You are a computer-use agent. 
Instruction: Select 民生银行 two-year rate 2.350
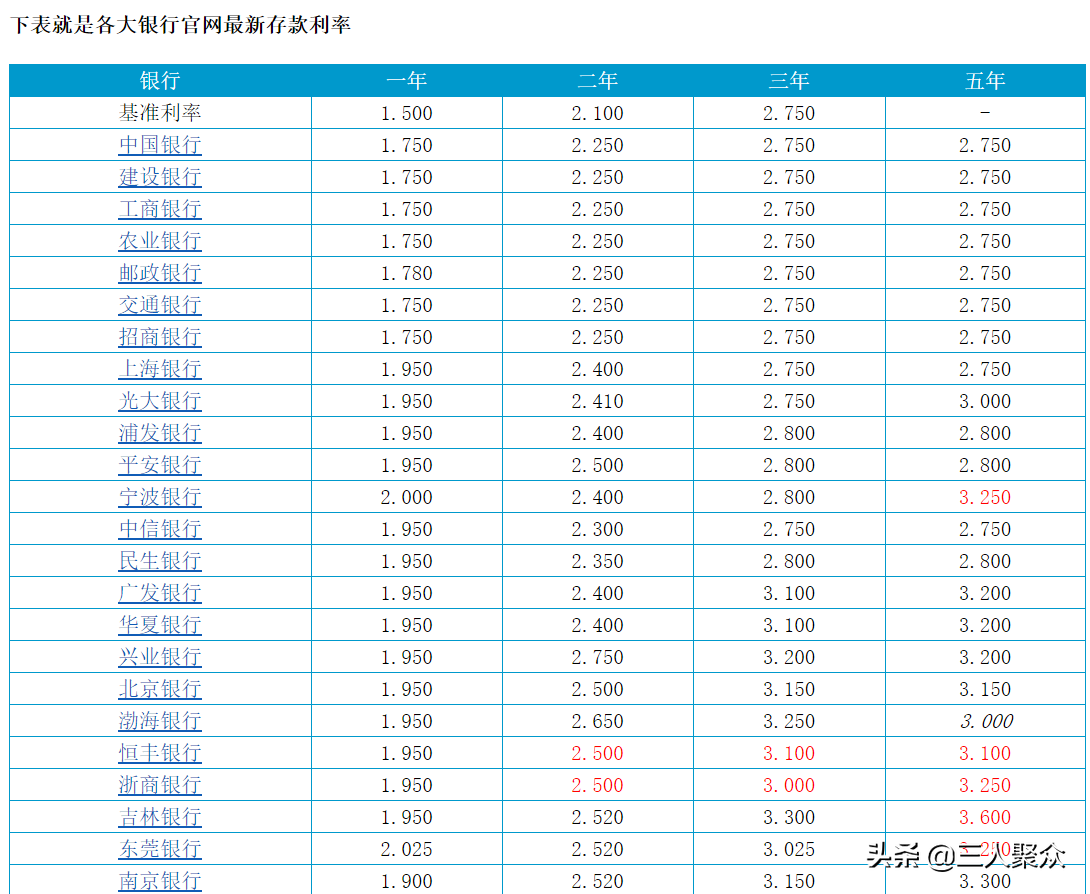(598, 560)
